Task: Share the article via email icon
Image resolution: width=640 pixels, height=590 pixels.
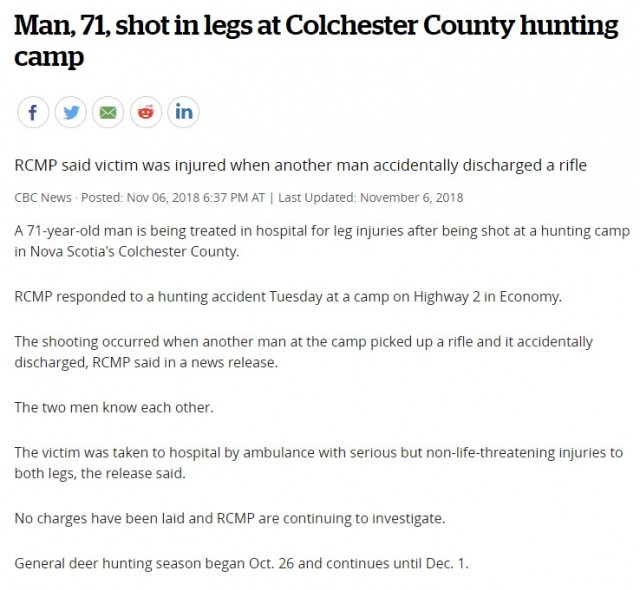Action: pos(108,112)
